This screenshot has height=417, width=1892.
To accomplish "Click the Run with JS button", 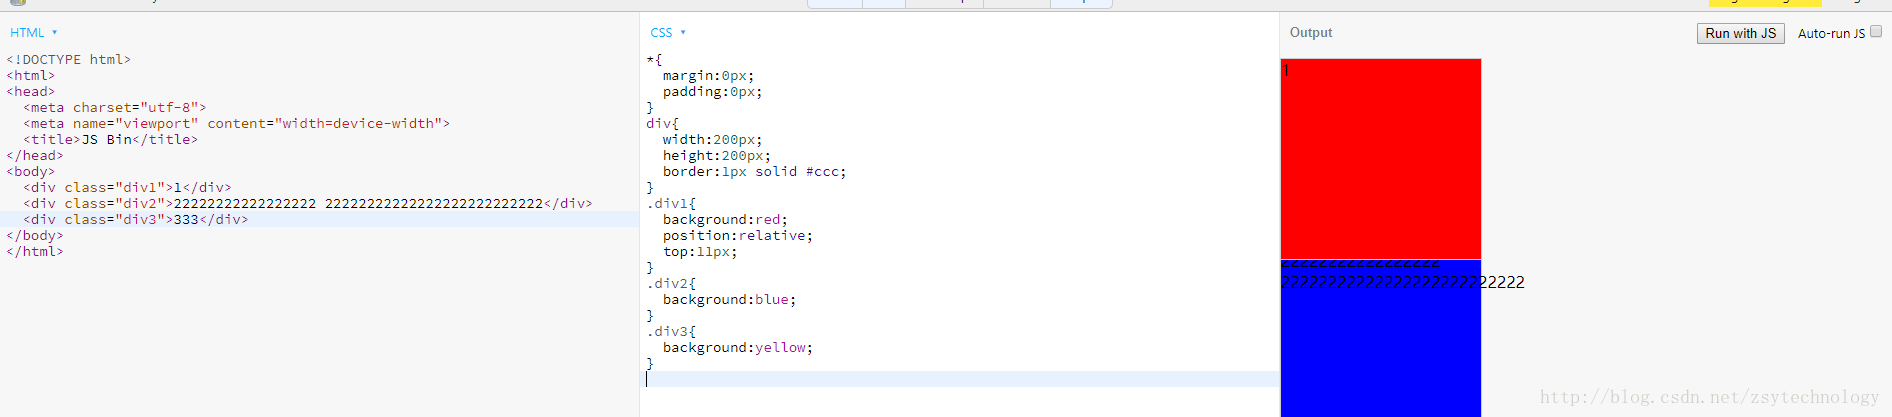I will tap(1740, 33).
